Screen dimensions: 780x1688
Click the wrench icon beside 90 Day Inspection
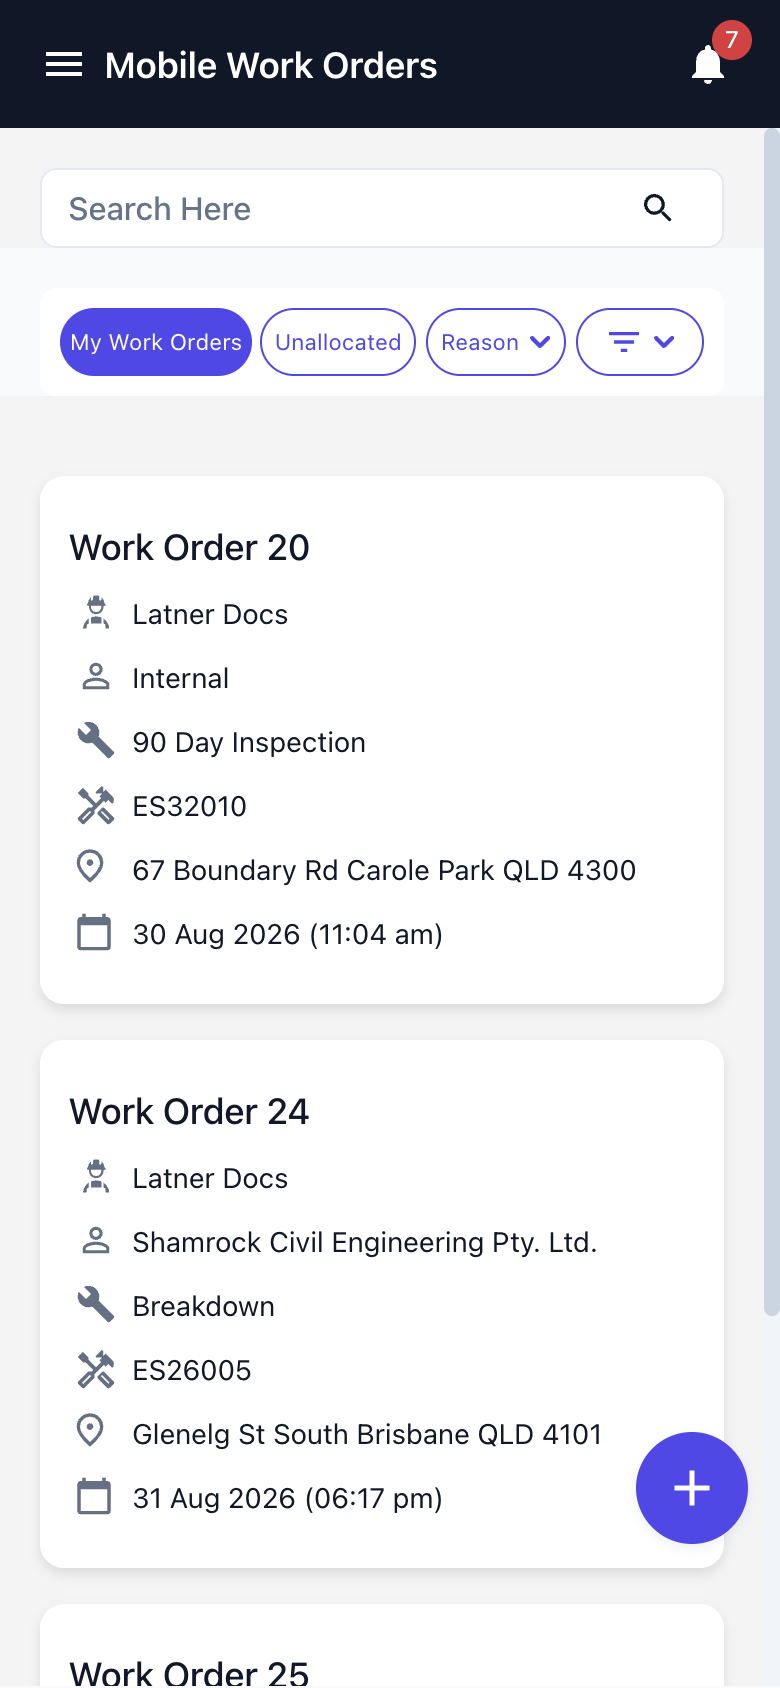point(95,741)
